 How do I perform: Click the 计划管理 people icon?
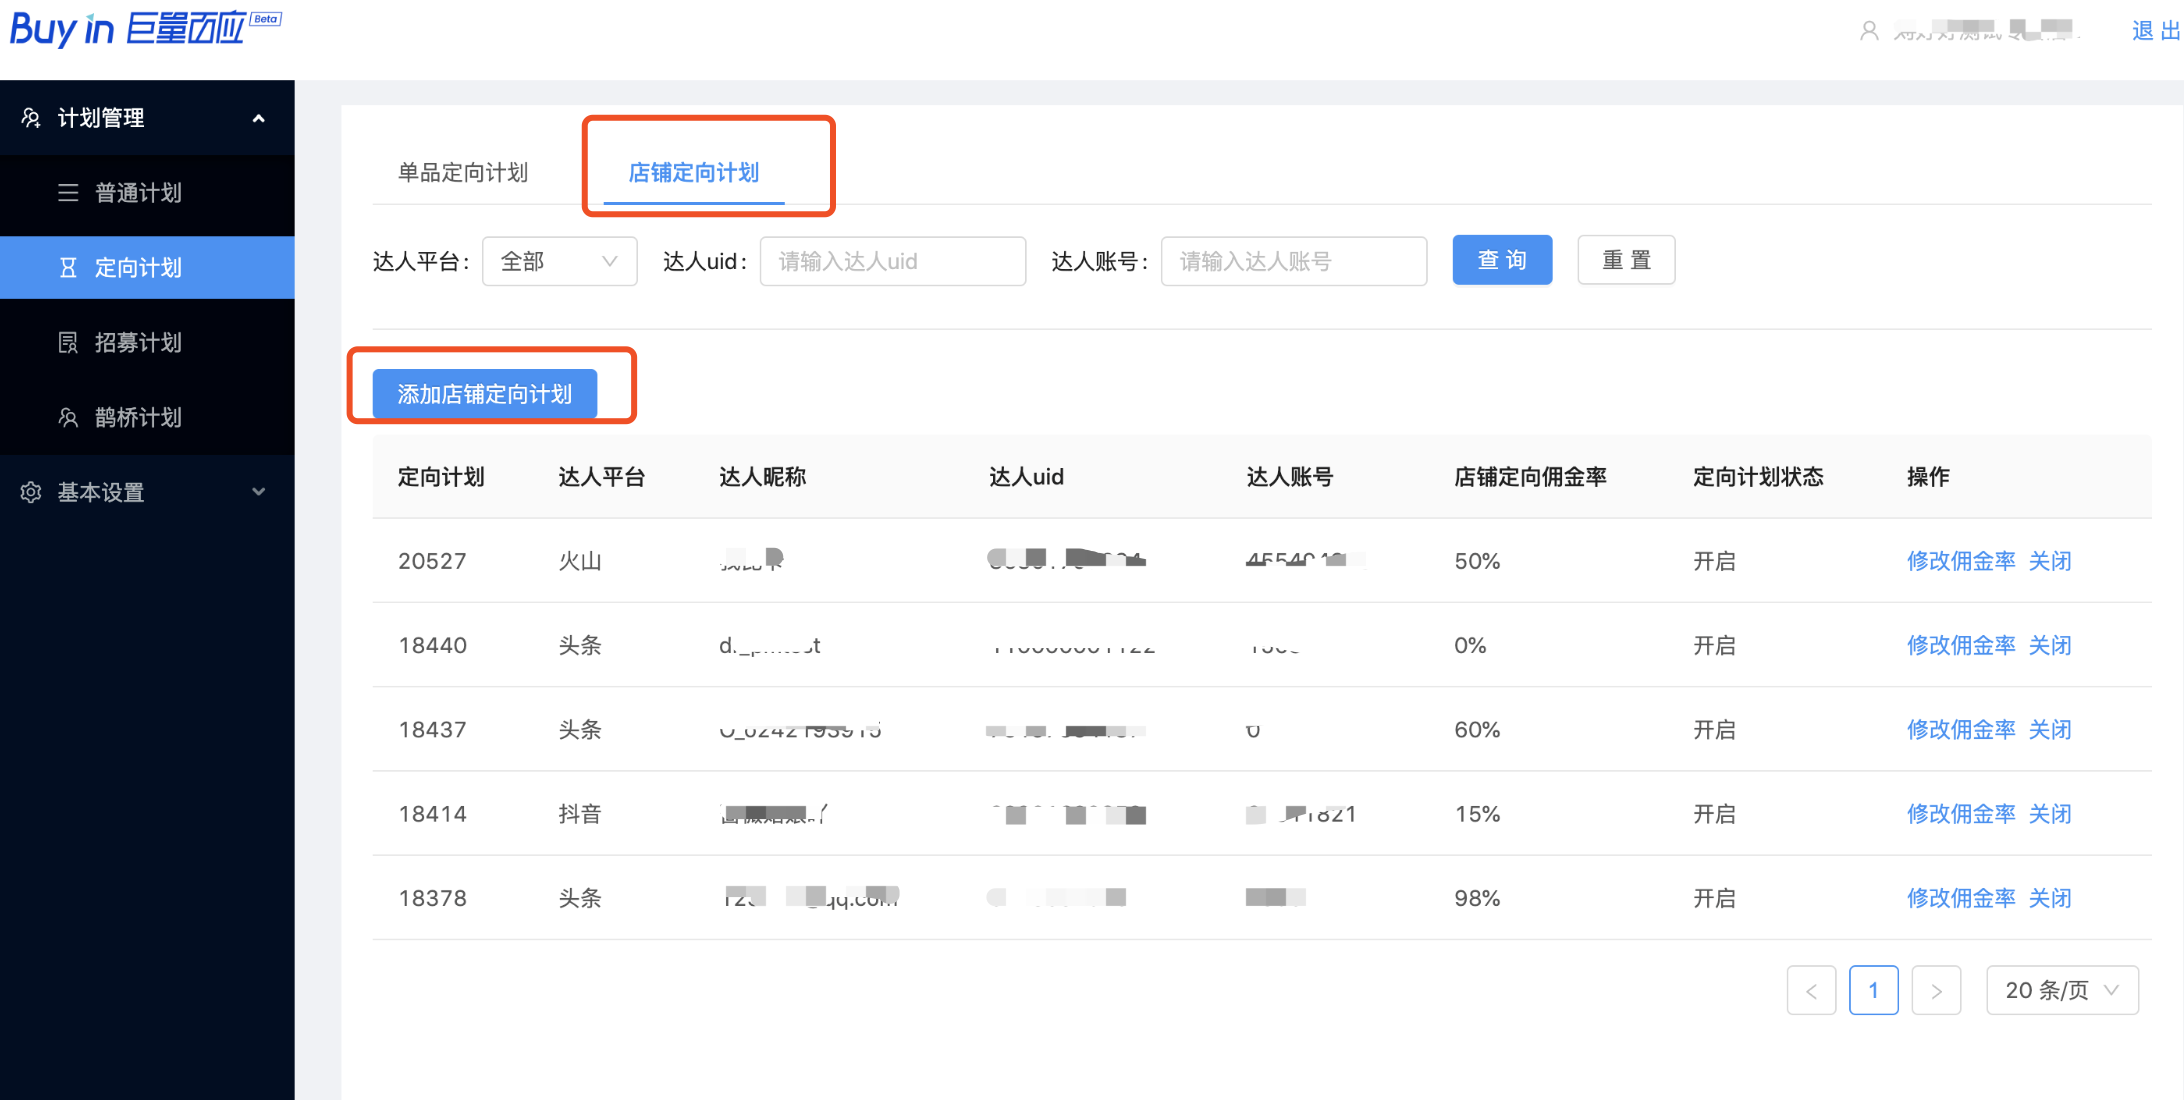pyautogui.click(x=31, y=118)
